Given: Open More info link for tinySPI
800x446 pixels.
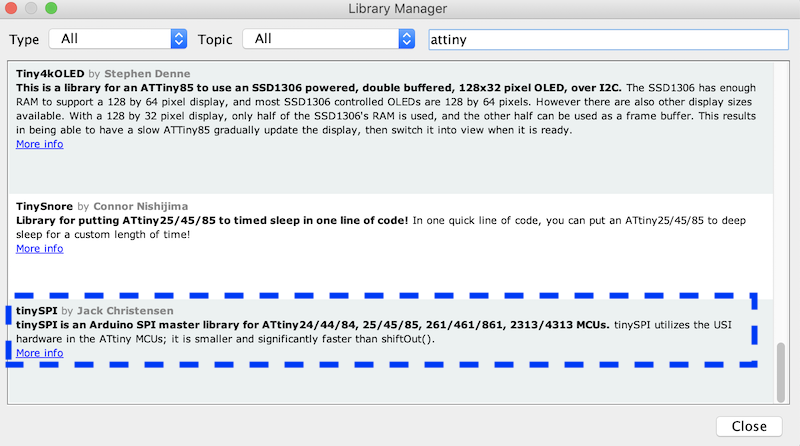Looking at the screenshot, I should (x=40, y=353).
